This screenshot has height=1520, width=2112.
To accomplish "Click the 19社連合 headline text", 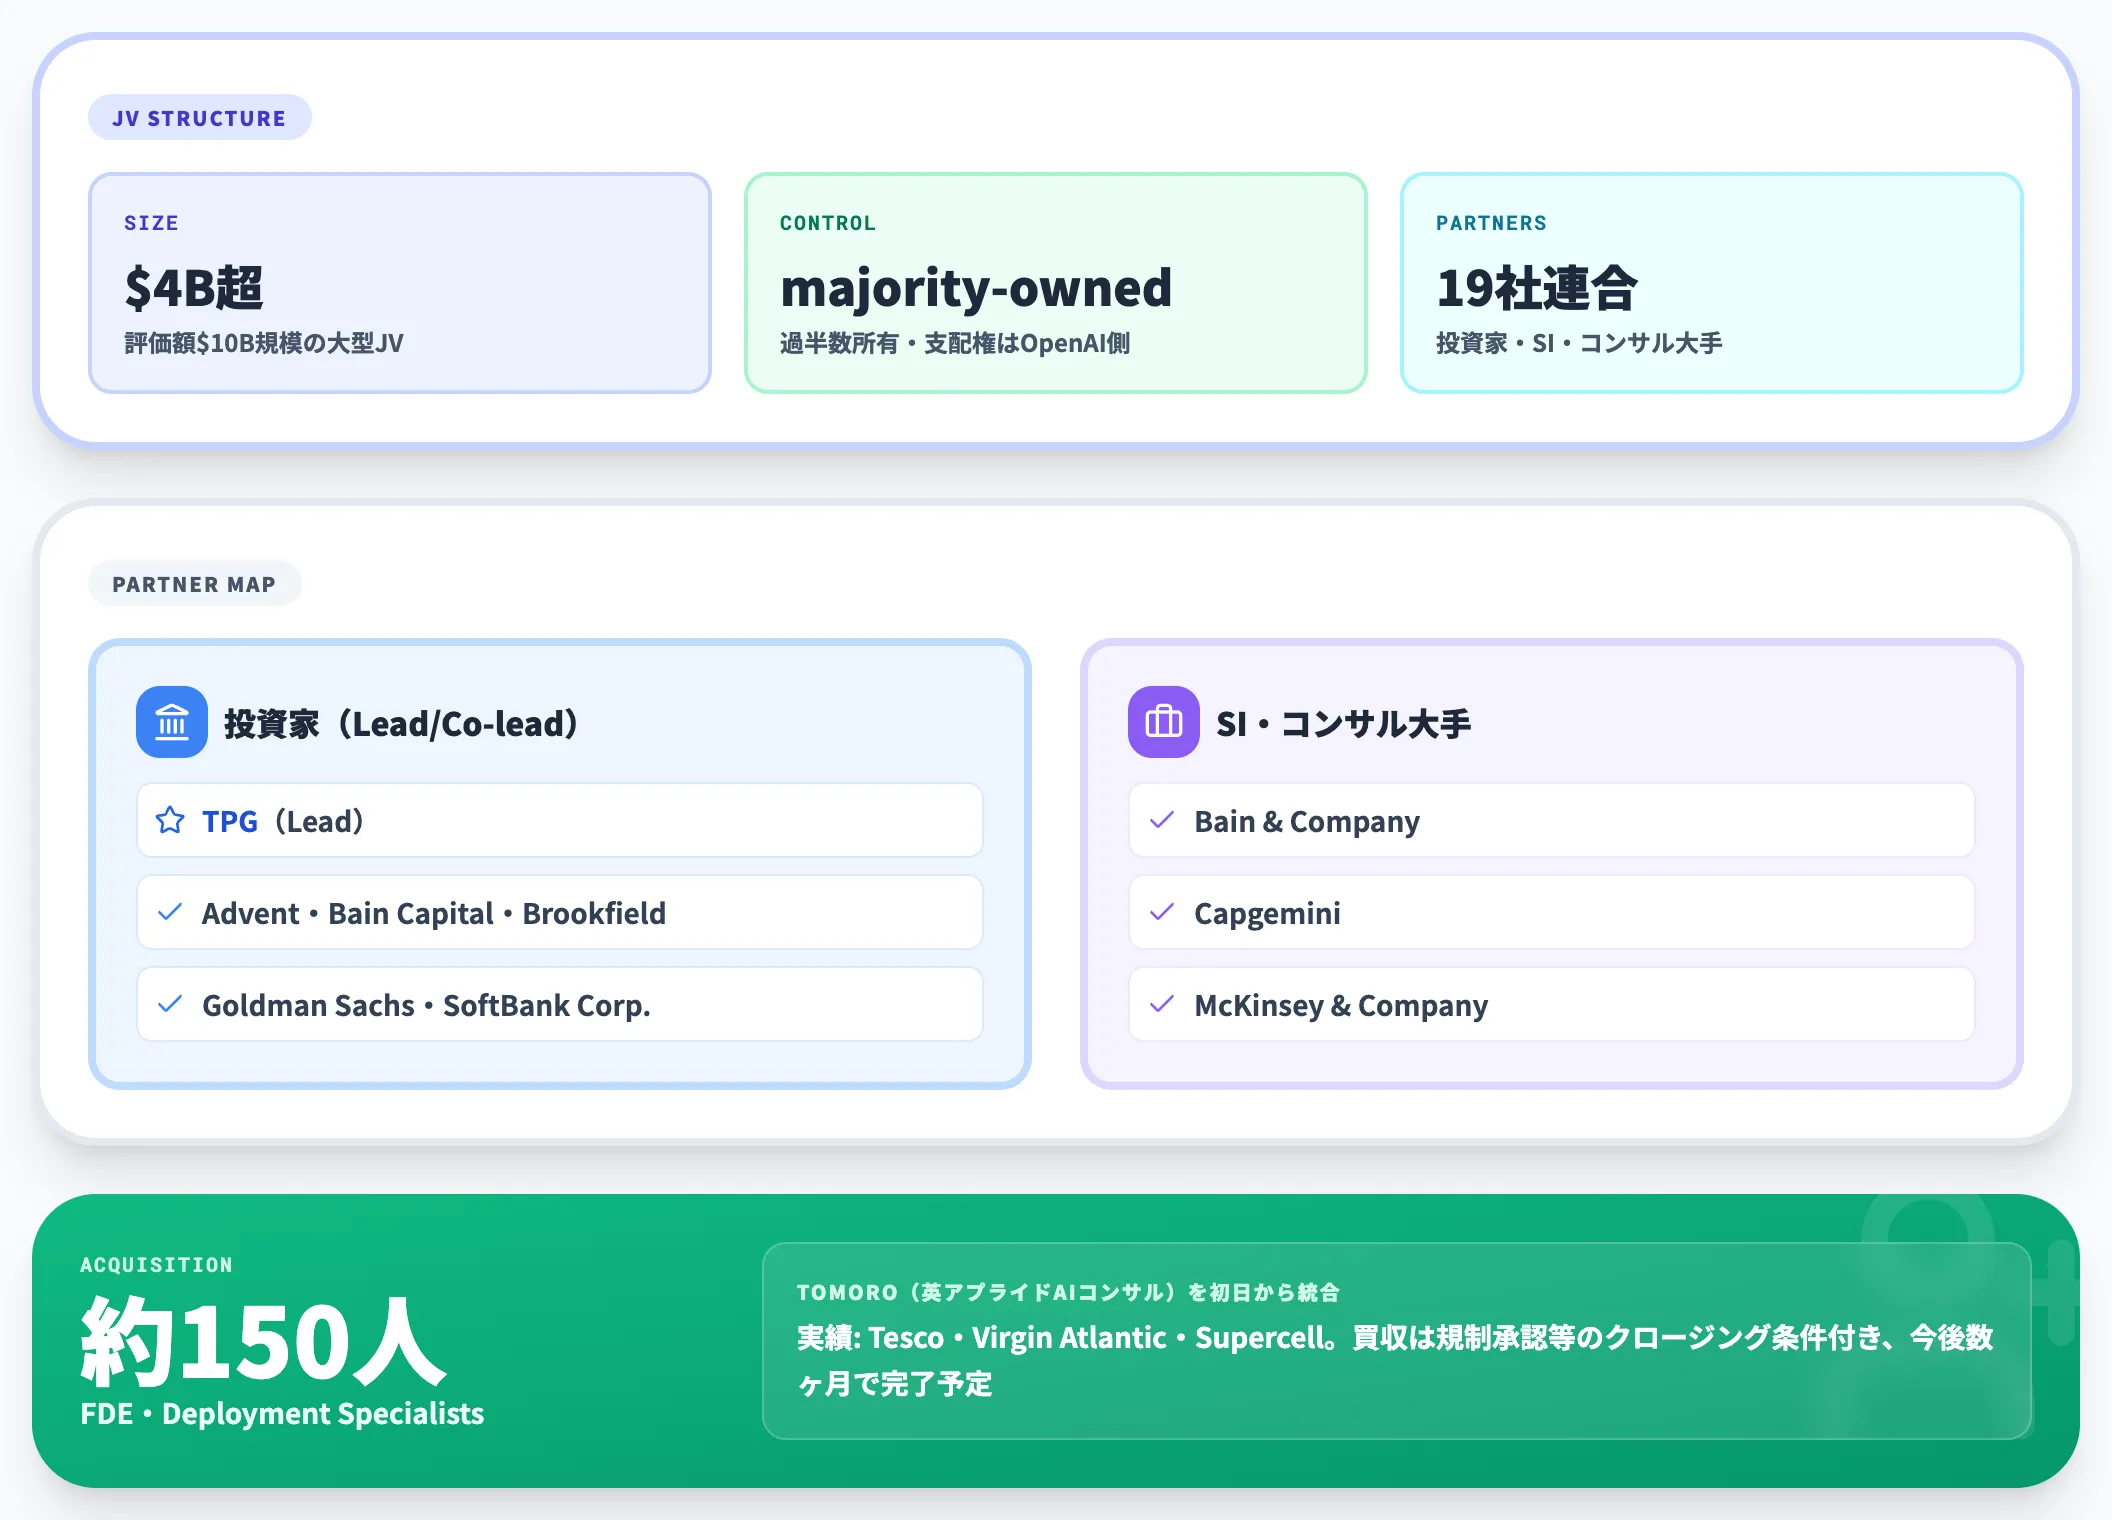I will [1537, 288].
